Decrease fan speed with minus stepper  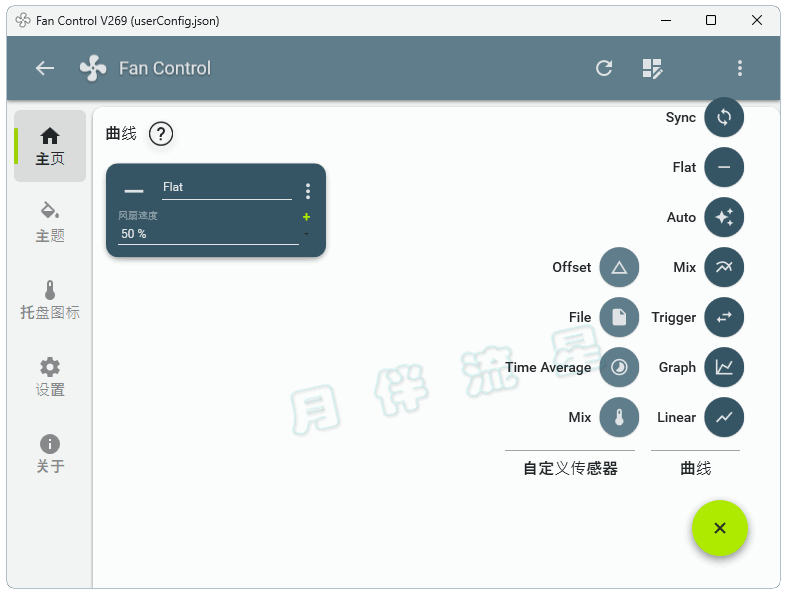click(306, 234)
